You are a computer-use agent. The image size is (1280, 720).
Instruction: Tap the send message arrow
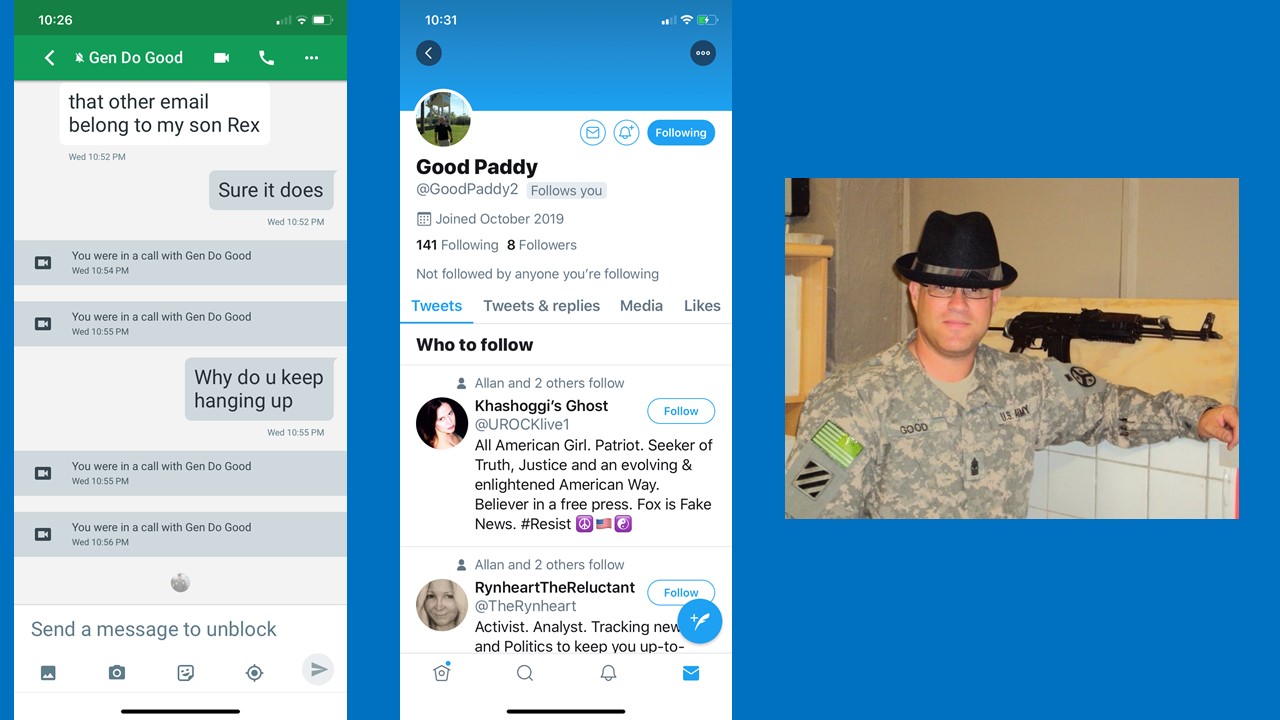pos(318,669)
